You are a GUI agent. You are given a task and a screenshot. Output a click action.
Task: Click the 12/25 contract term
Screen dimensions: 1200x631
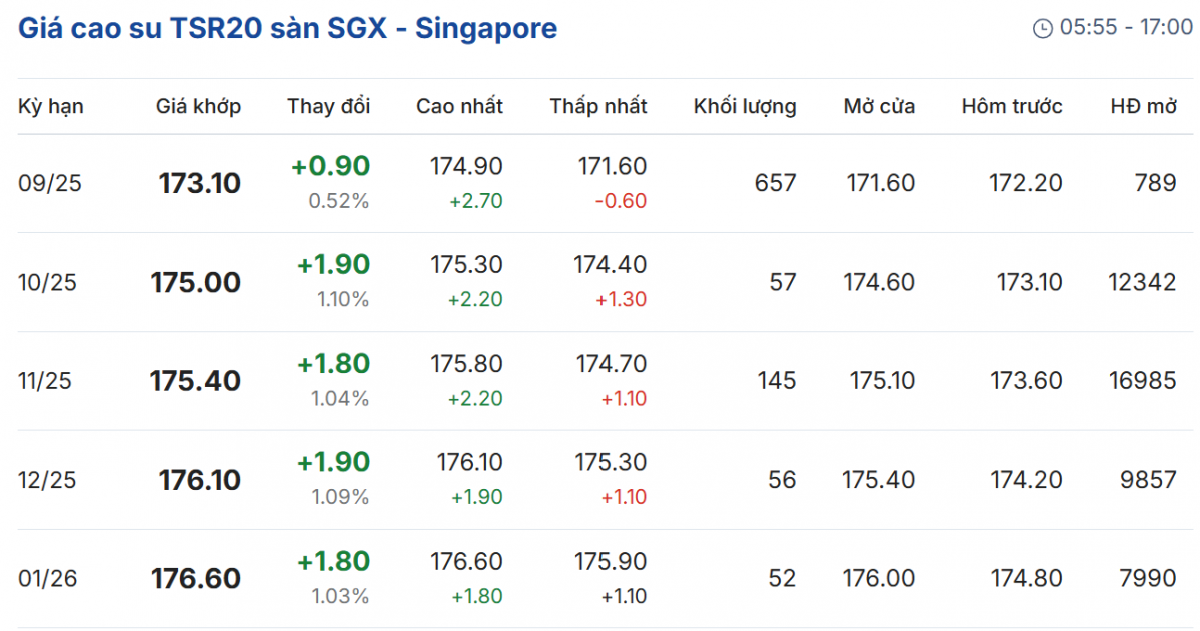(46, 480)
